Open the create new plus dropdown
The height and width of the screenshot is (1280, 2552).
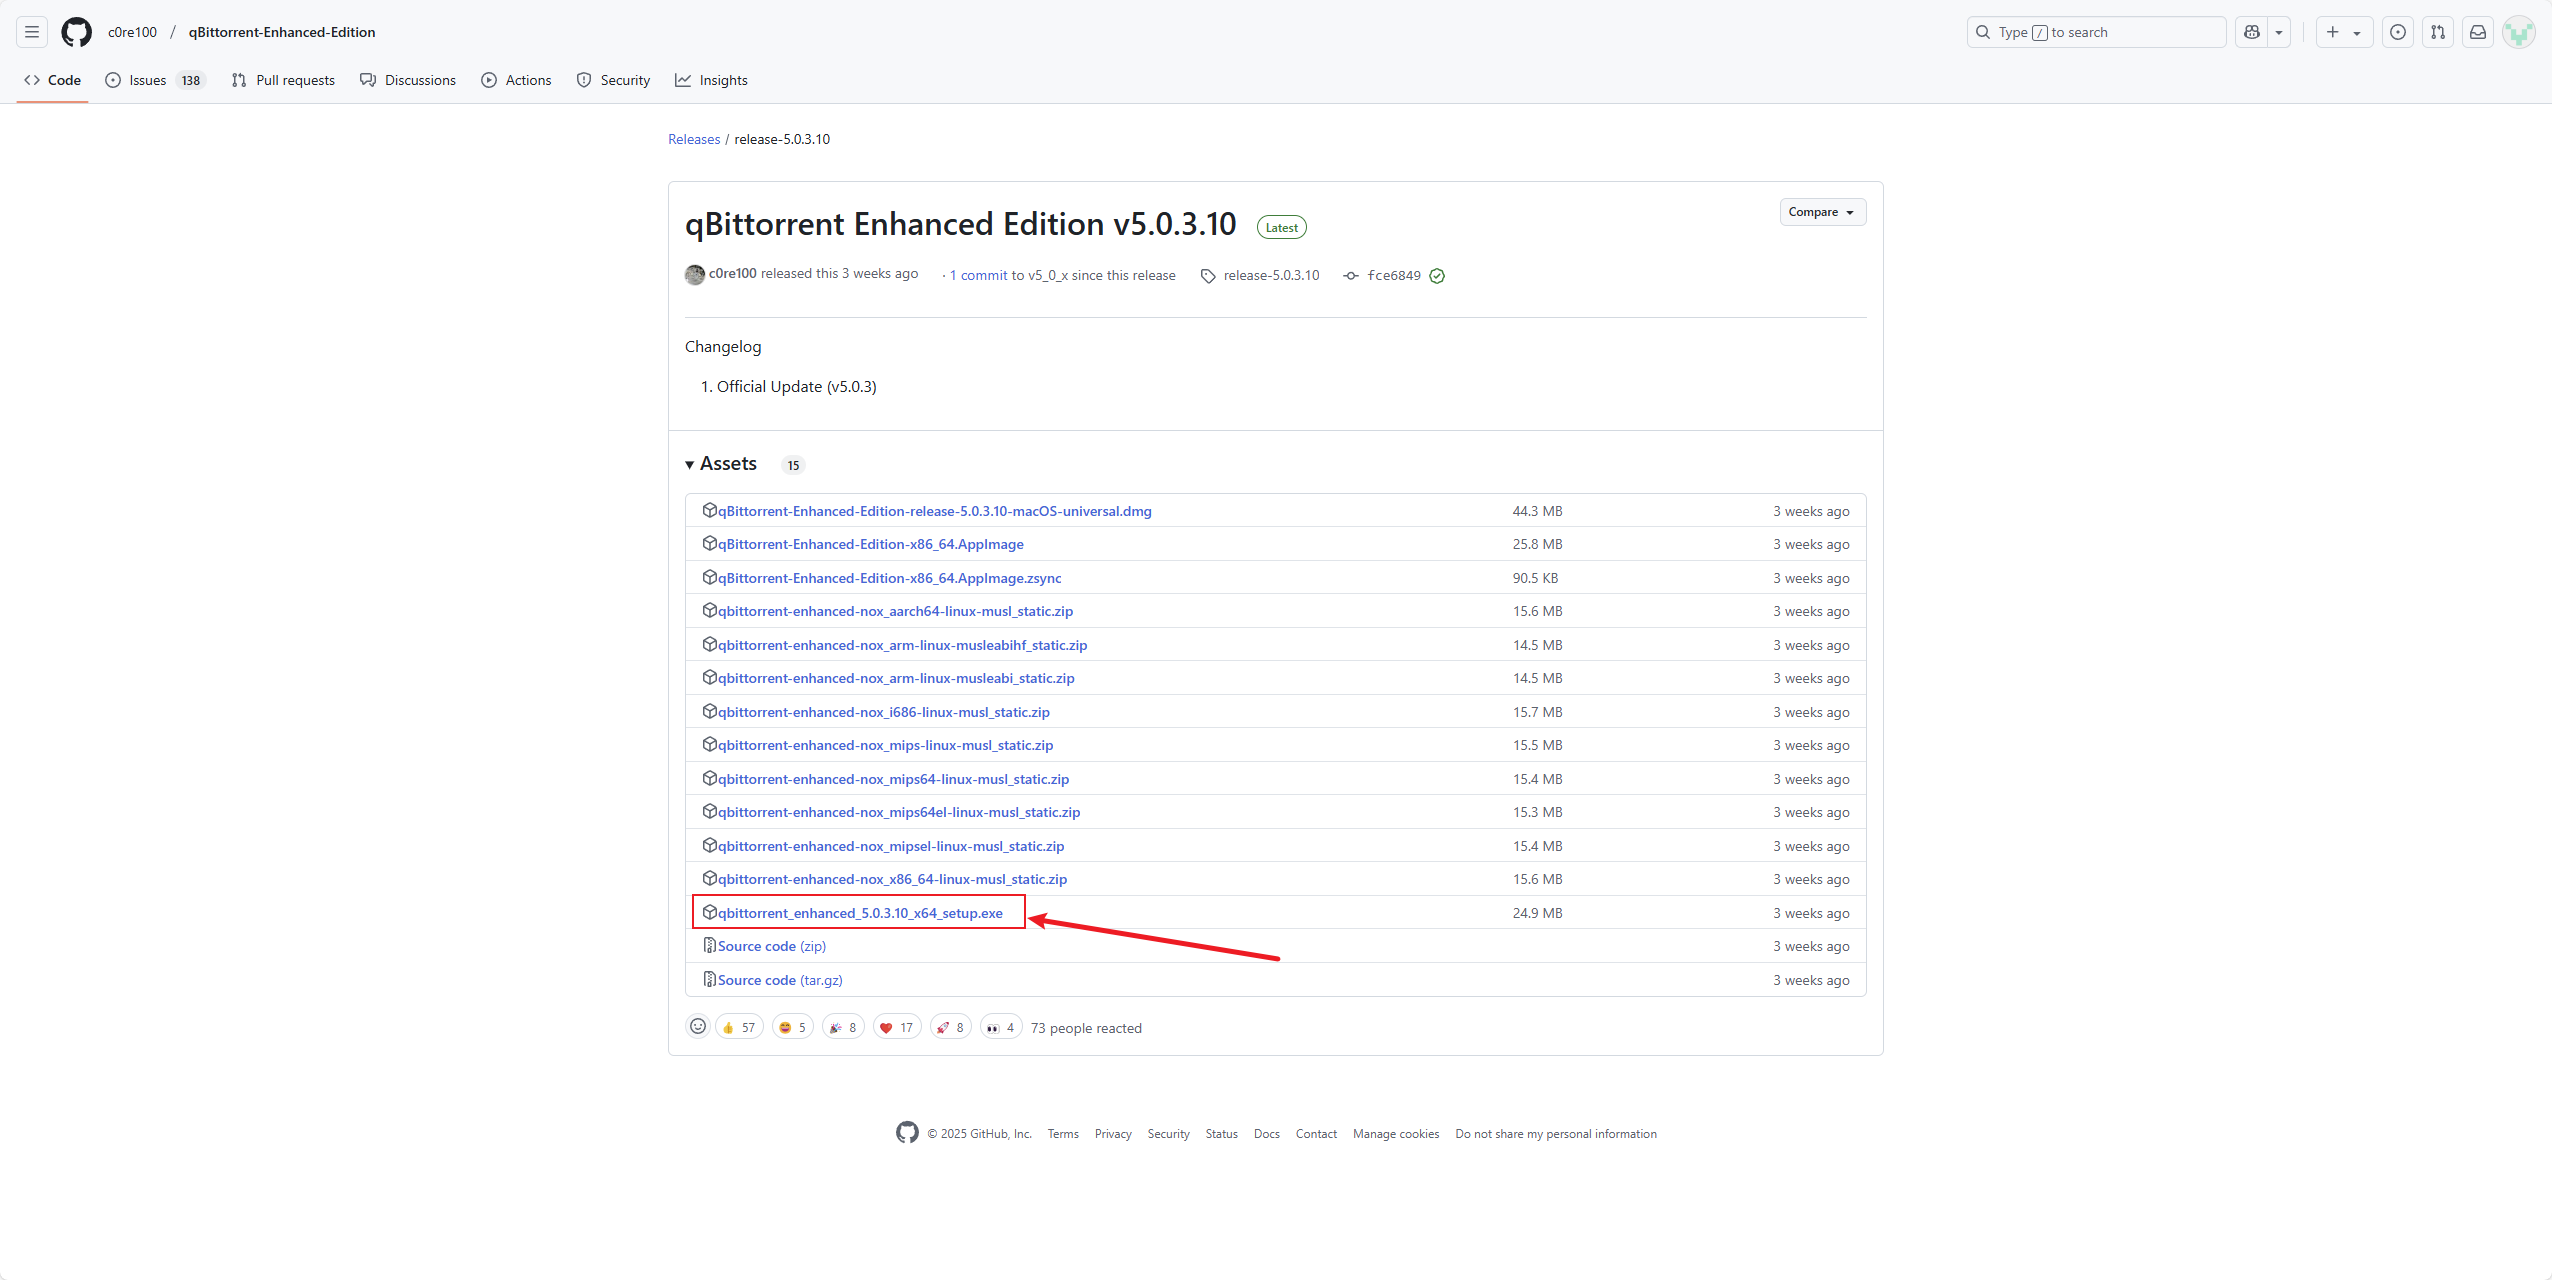tap(2343, 32)
